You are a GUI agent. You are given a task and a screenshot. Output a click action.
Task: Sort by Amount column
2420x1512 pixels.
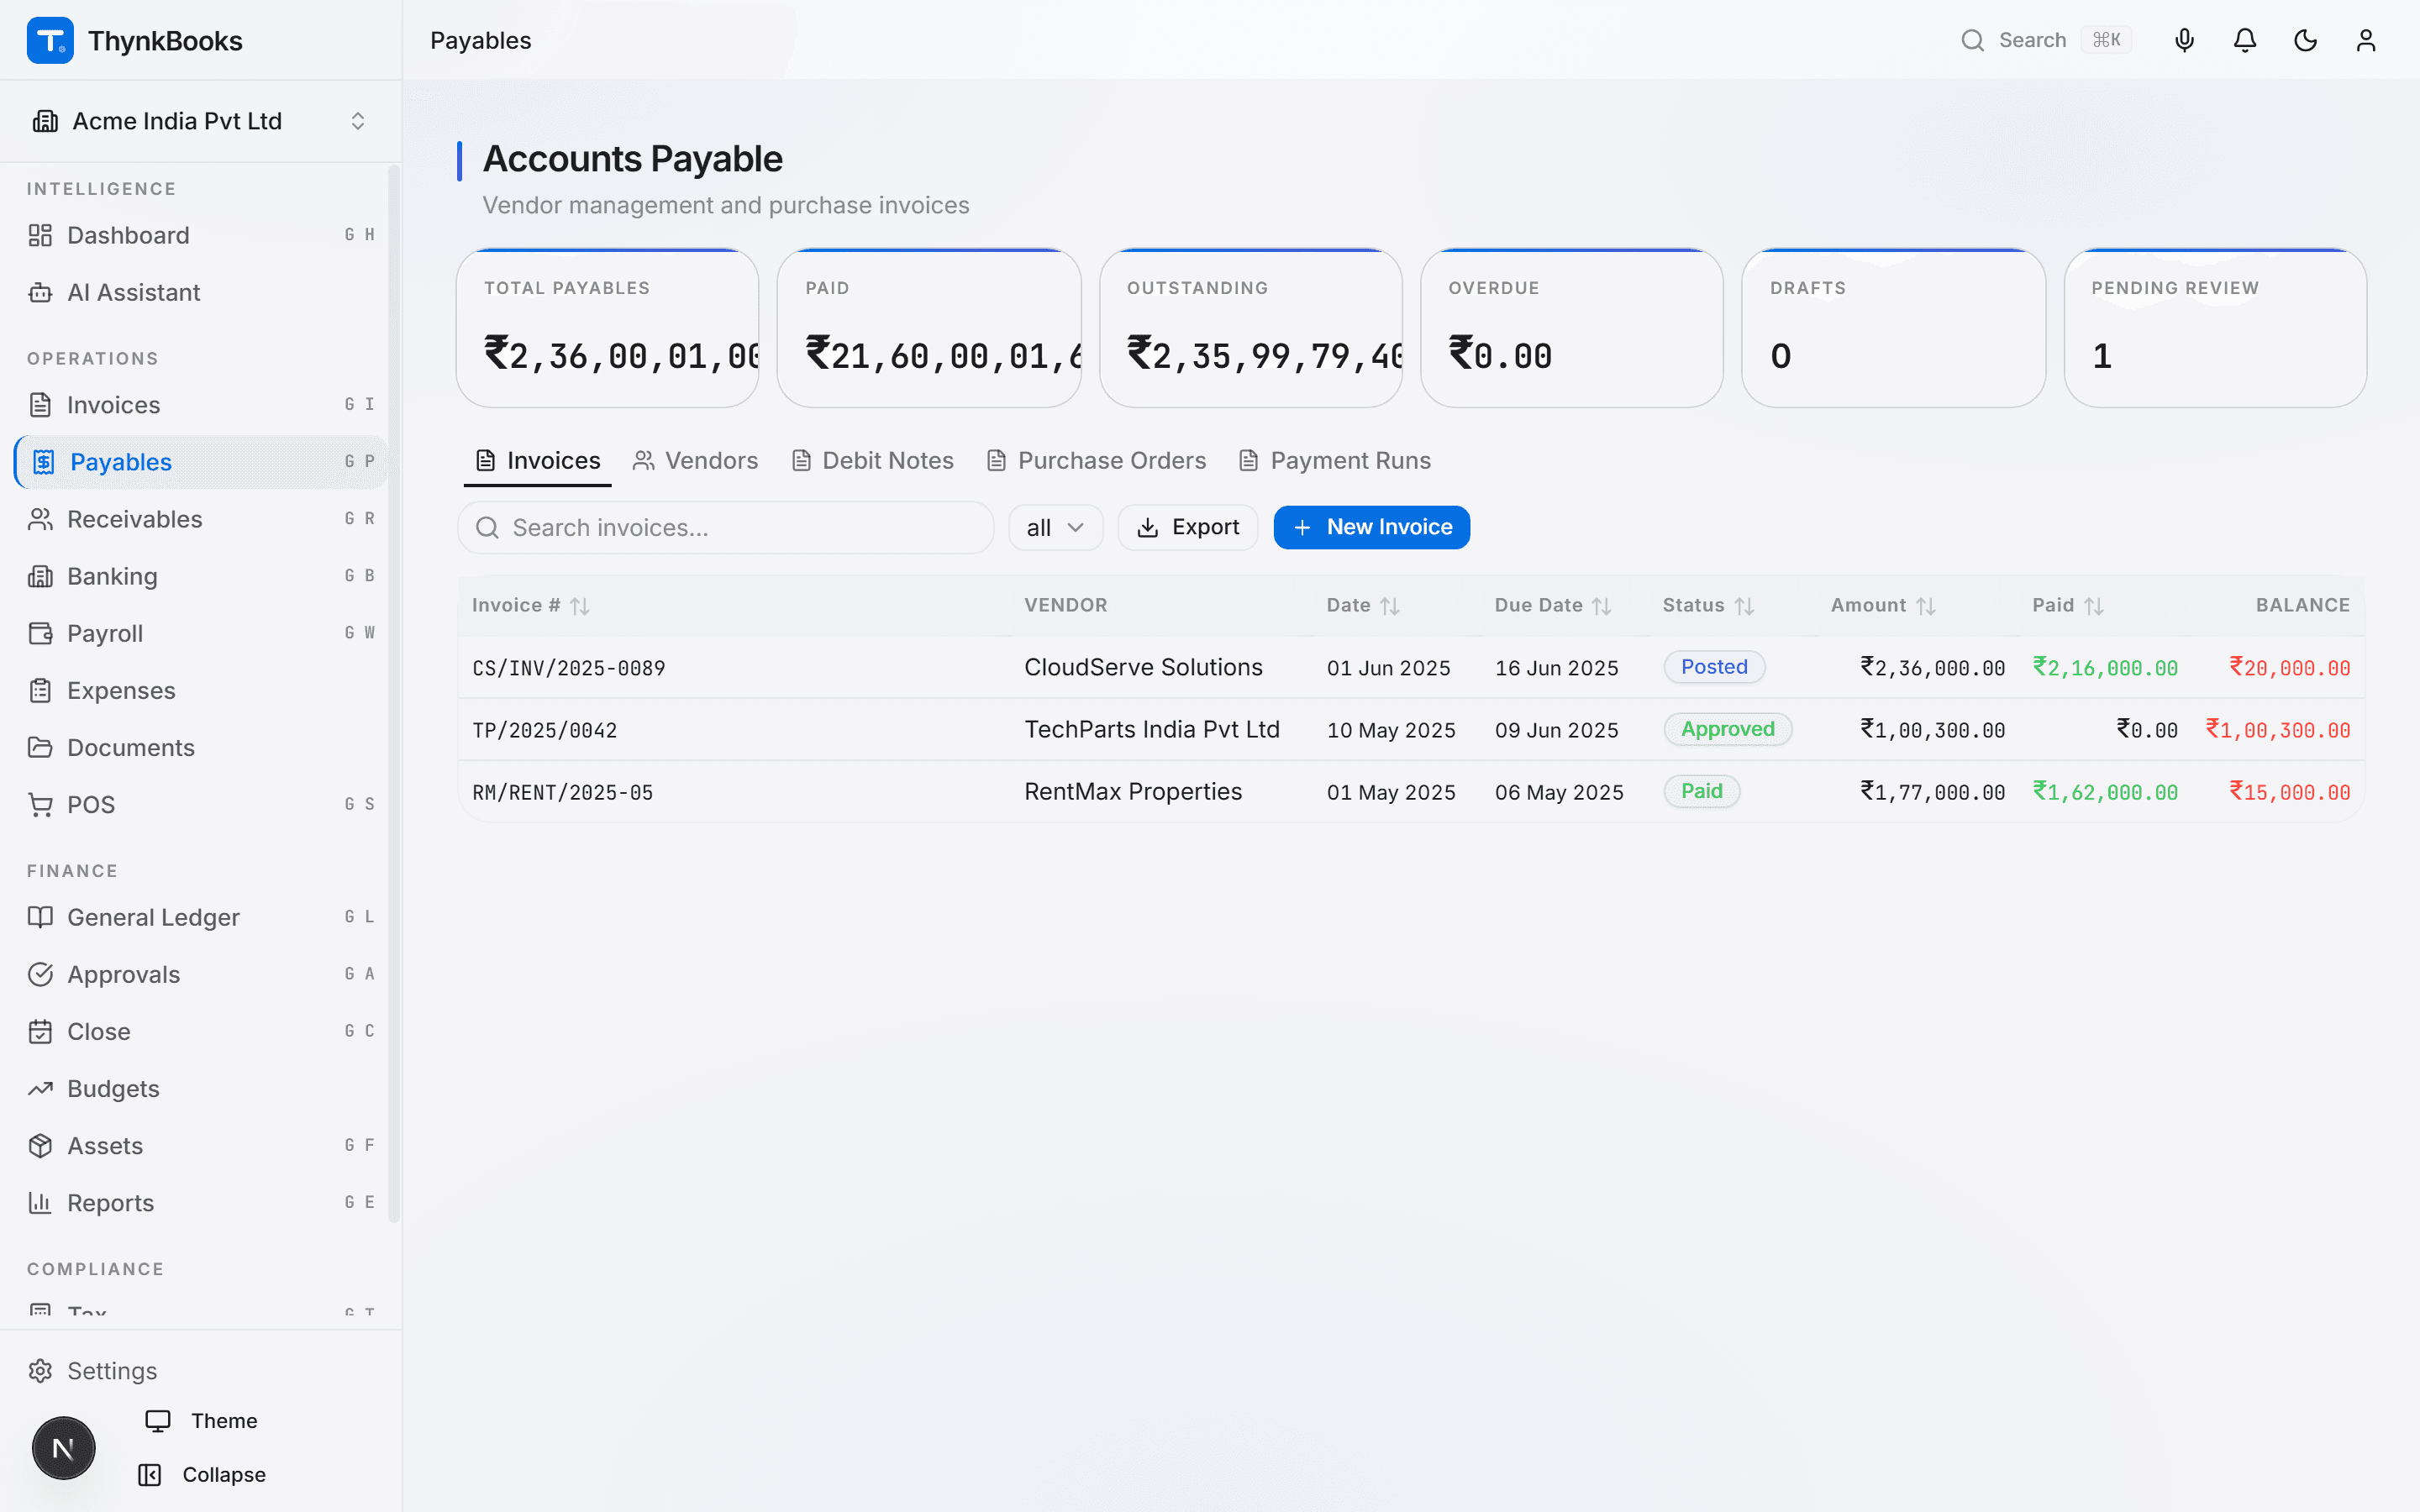[x=1883, y=605]
